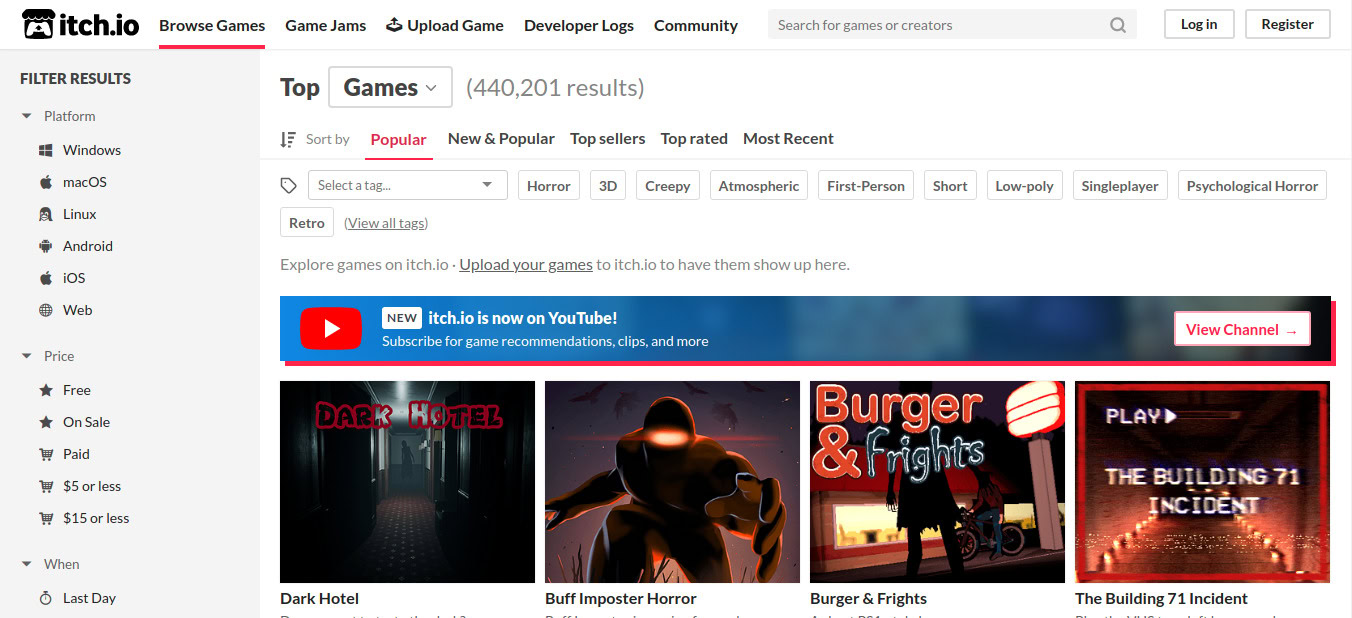Click the Linux penguin icon

click(45, 214)
